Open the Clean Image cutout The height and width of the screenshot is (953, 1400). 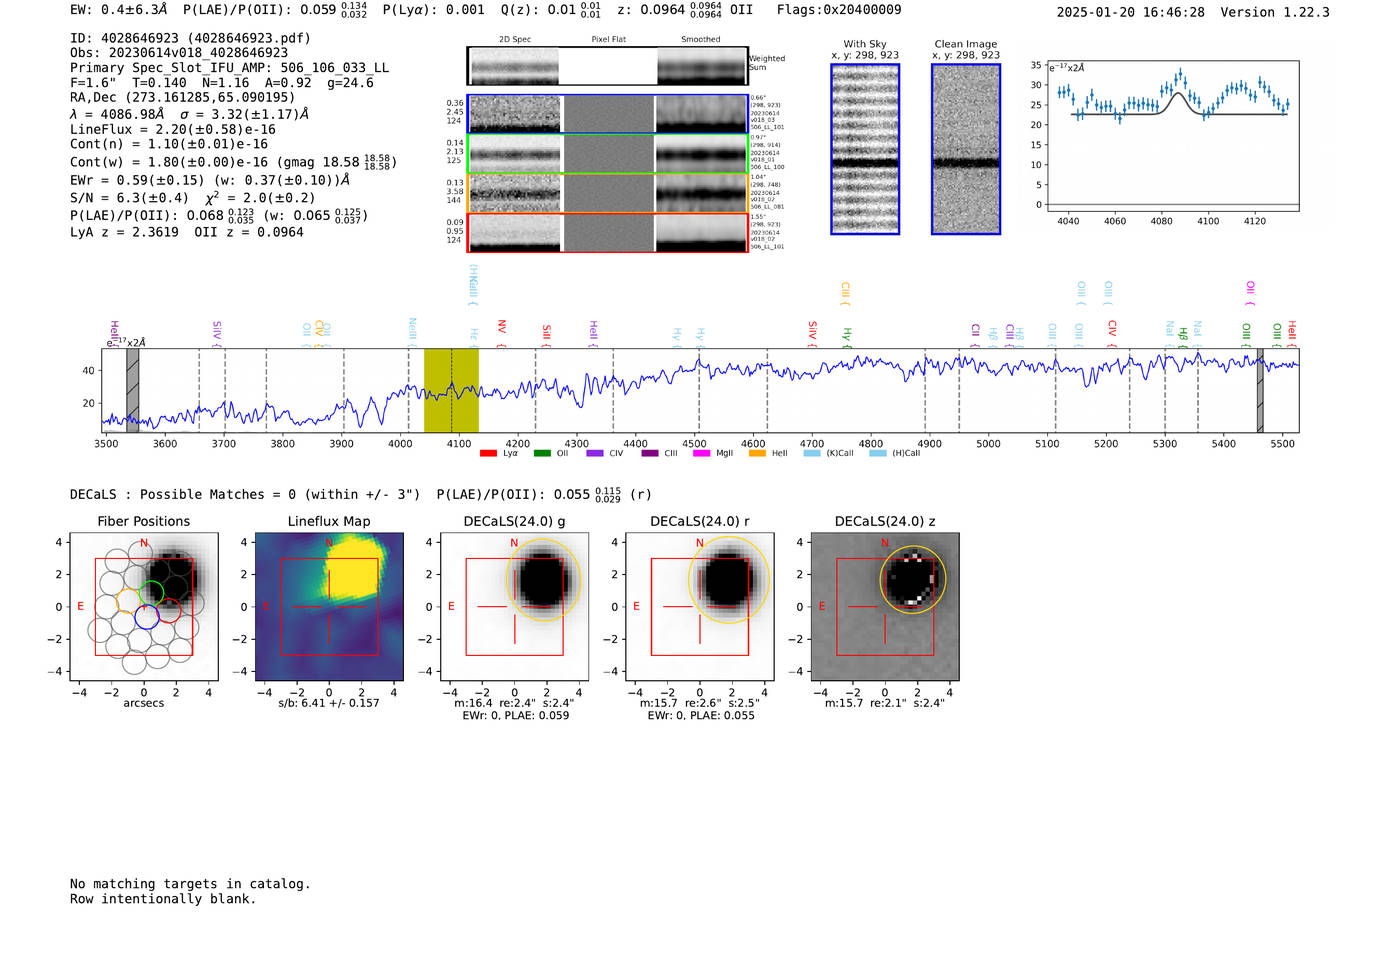click(966, 149)
